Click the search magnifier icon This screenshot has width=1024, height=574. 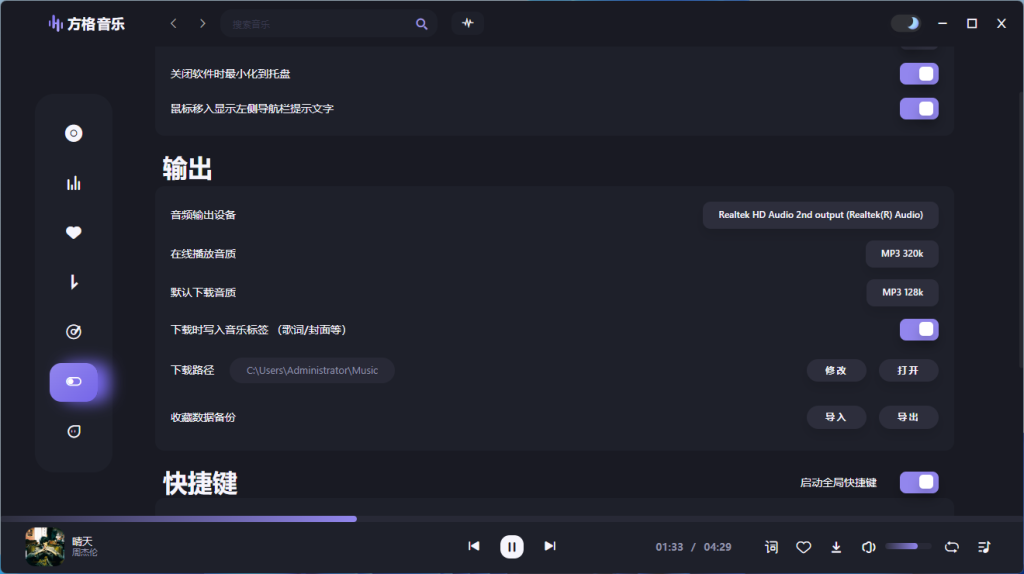pyautogui.click(x=422, y=24)
